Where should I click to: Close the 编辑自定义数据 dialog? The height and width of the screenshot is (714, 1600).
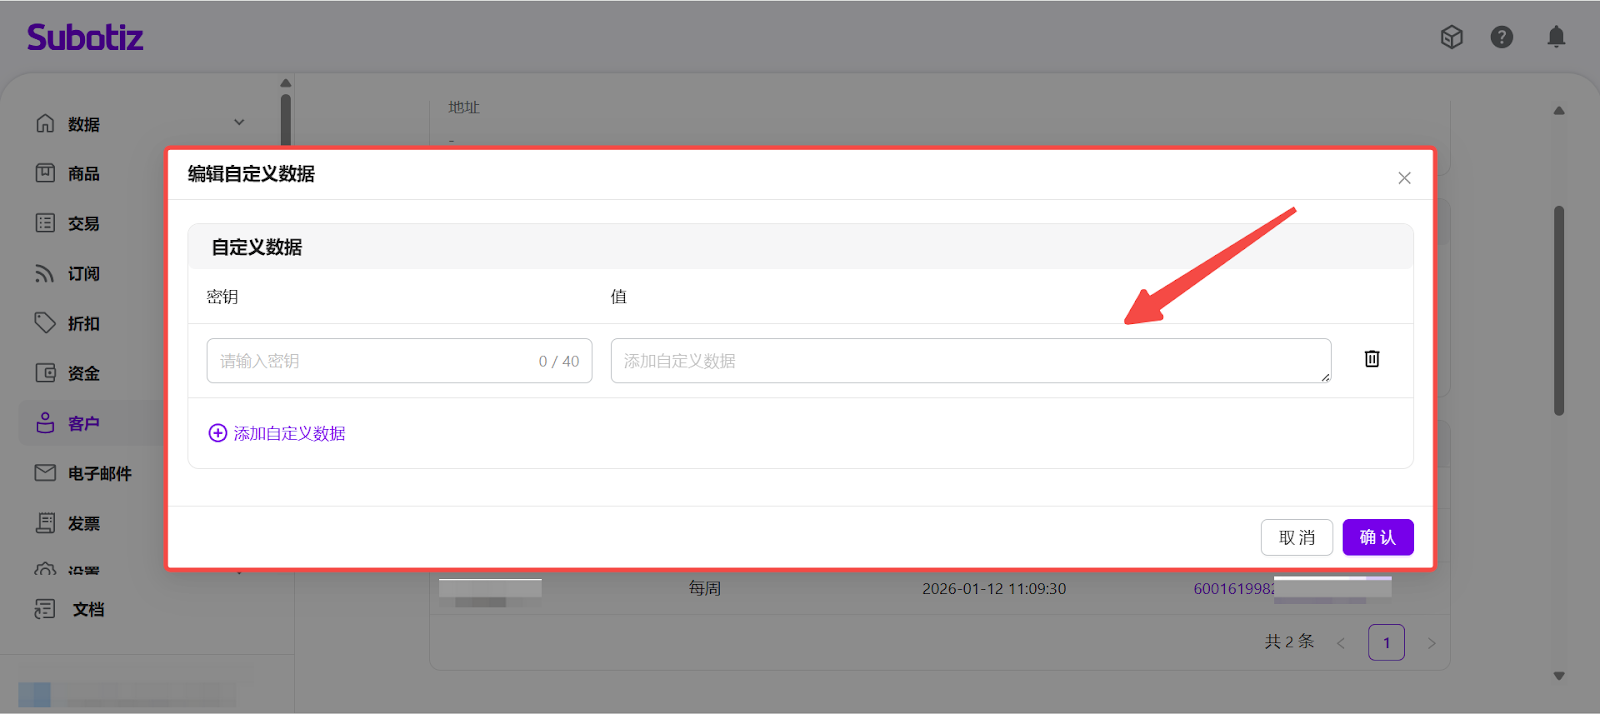1404,178
